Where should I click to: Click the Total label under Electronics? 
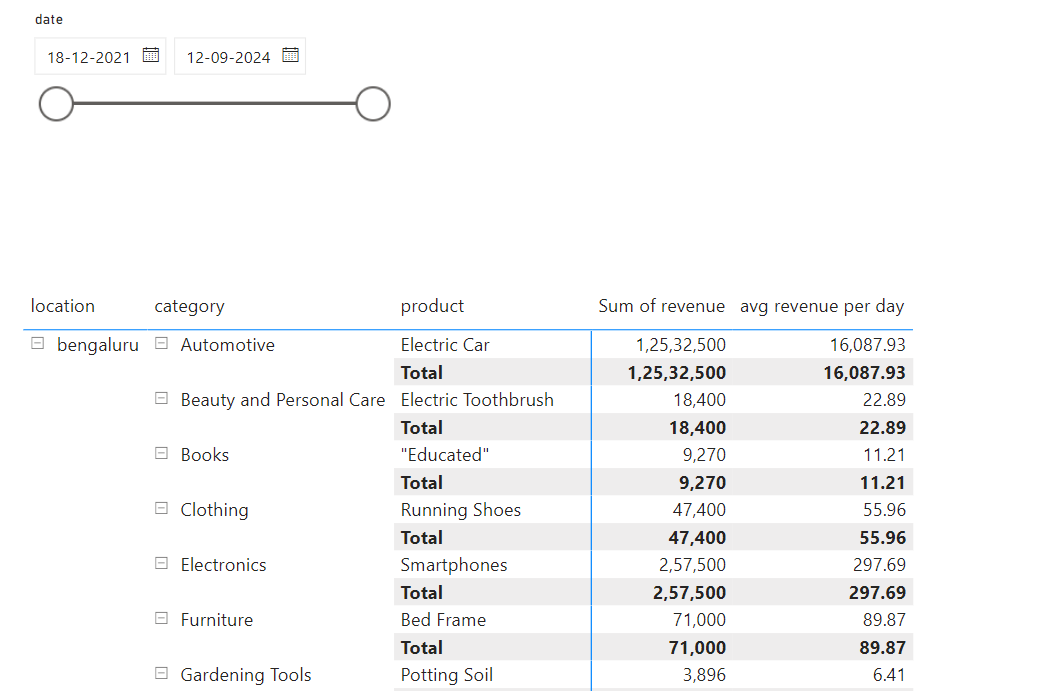click(x=421, y=593)
